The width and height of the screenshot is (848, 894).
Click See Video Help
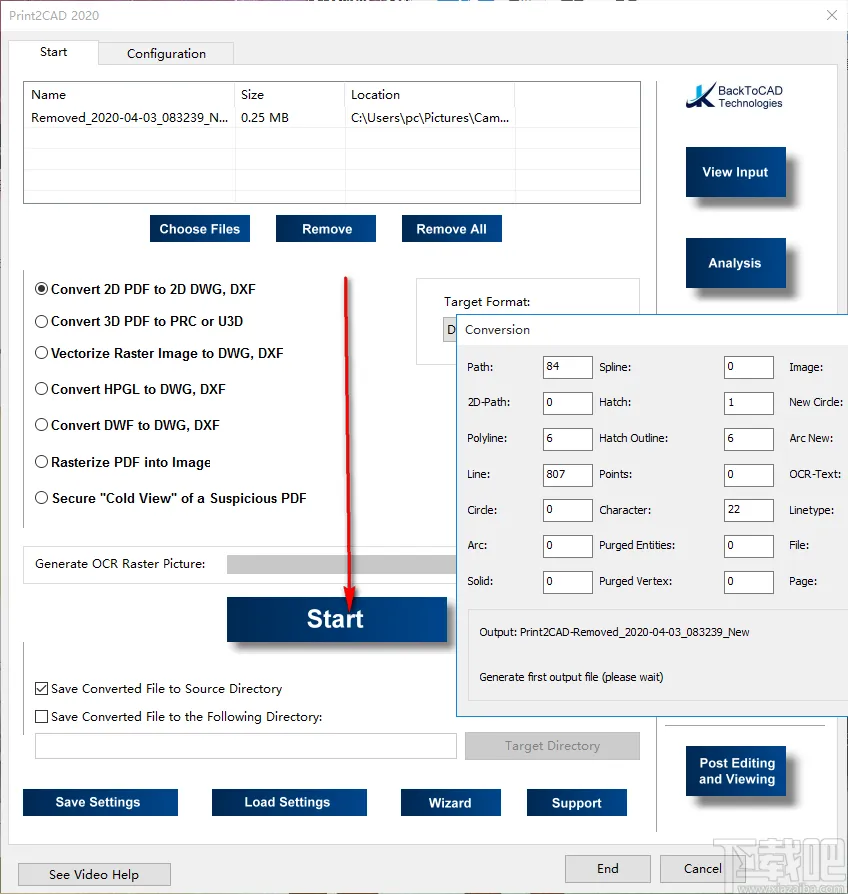[x=94, y=874]
